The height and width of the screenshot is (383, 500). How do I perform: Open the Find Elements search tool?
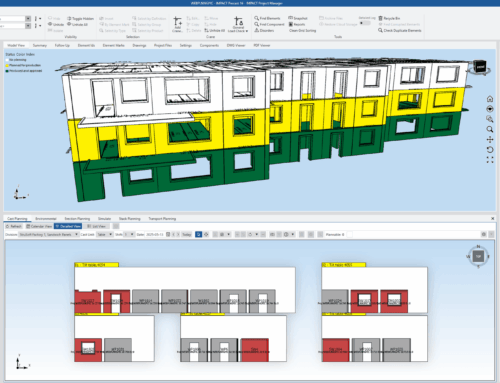[x=267, y=18]
